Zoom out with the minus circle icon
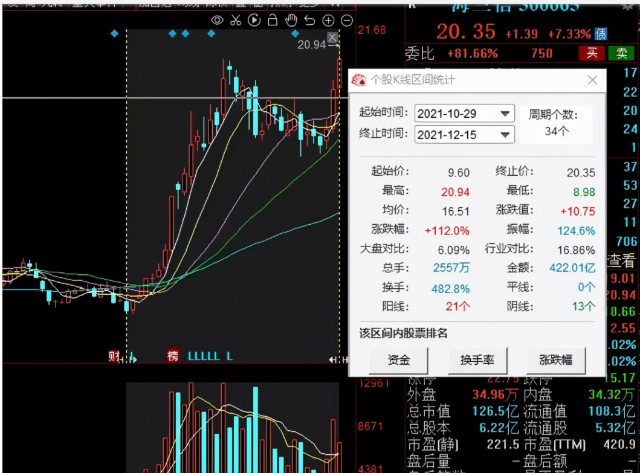The height and width of the screenshot is (473, 640). point(347,20)
